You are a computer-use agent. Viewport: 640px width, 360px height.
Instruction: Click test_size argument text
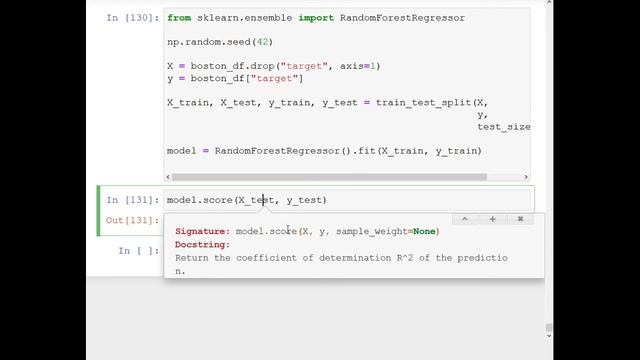(x=504, y=127)
